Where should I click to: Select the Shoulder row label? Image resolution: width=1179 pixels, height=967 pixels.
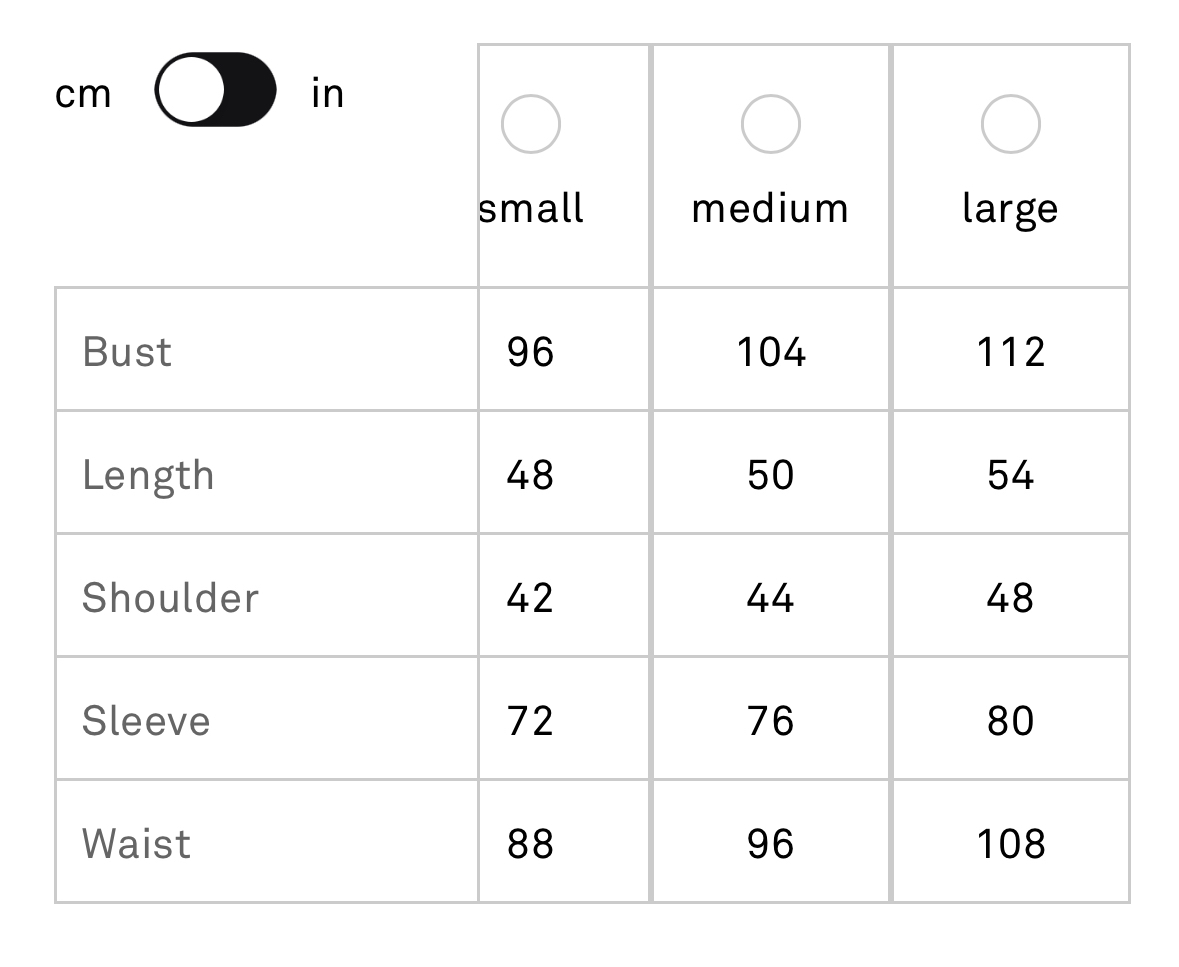(x=170, y=598)
